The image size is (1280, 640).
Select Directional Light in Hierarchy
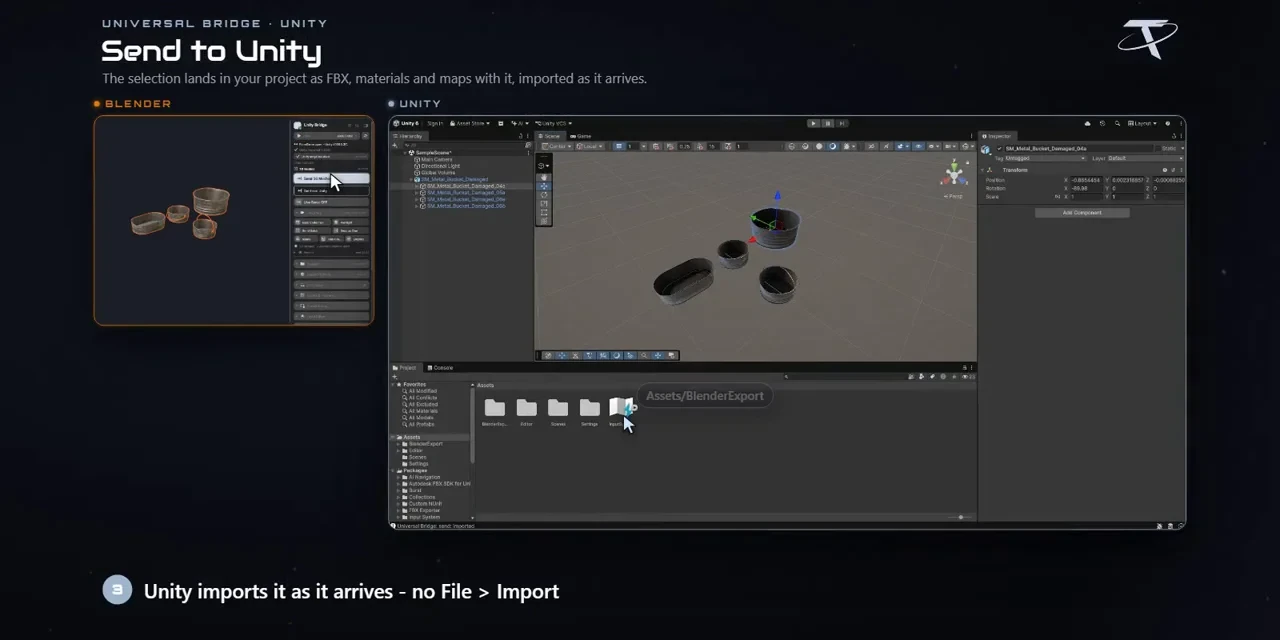click(441, 166)
